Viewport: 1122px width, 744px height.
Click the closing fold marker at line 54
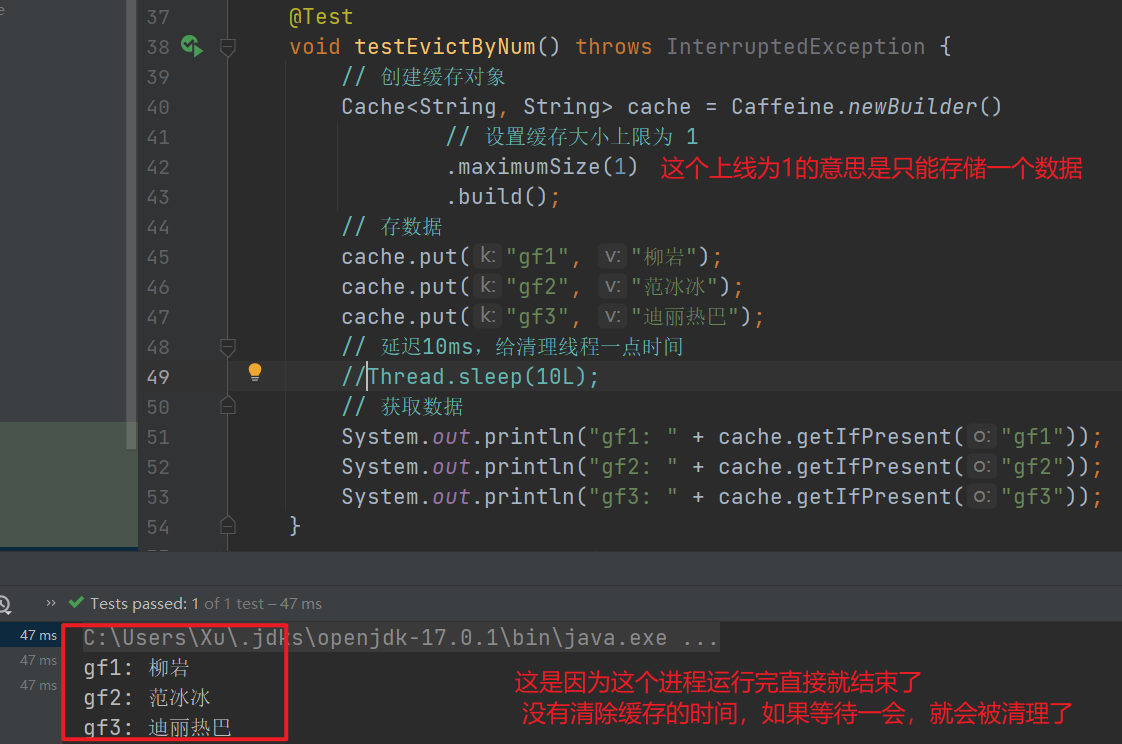coord(228,524)
